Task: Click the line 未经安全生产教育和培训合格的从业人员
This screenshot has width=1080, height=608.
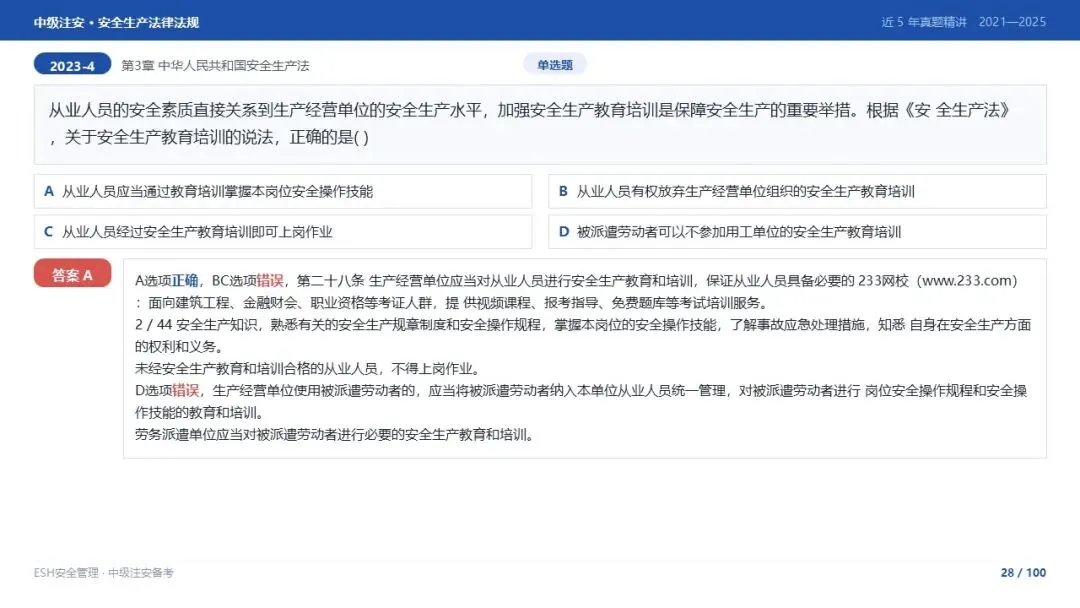Action: coord(309,368)
